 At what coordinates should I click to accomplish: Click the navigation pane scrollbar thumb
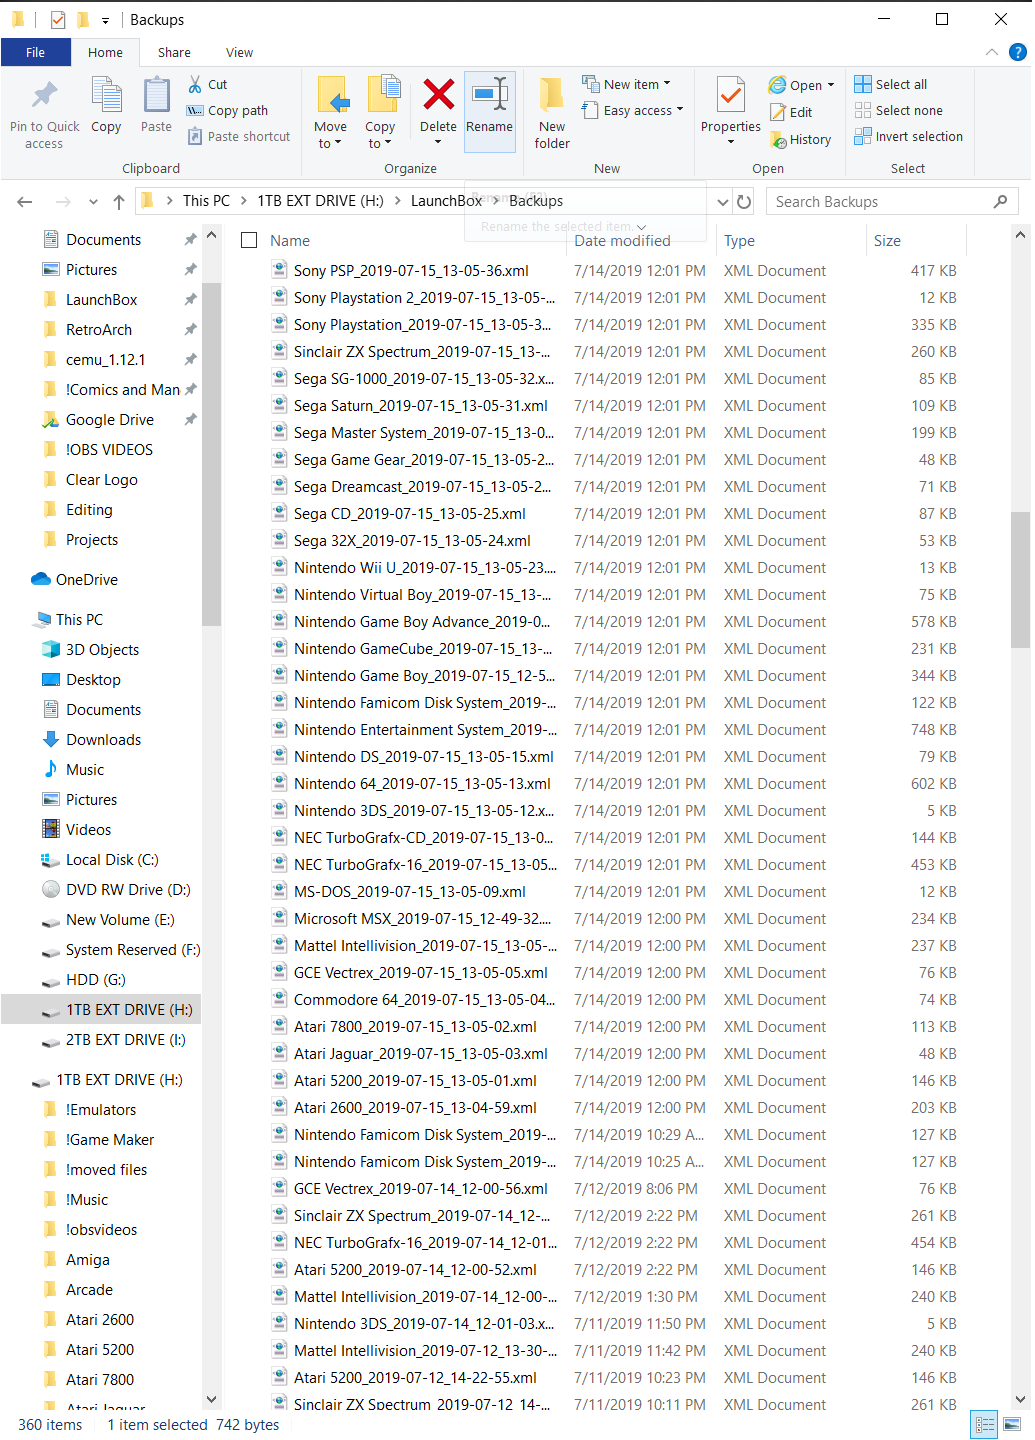click(x=211, y=455)
